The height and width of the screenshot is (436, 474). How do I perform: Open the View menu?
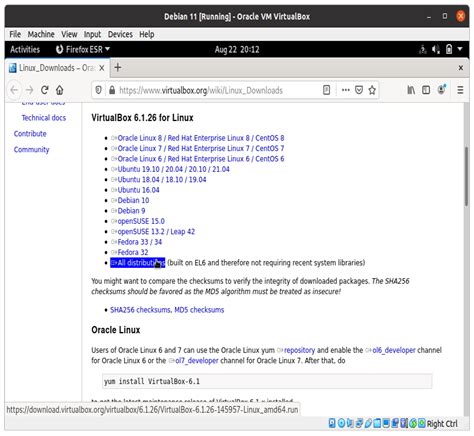click(69, 34)
